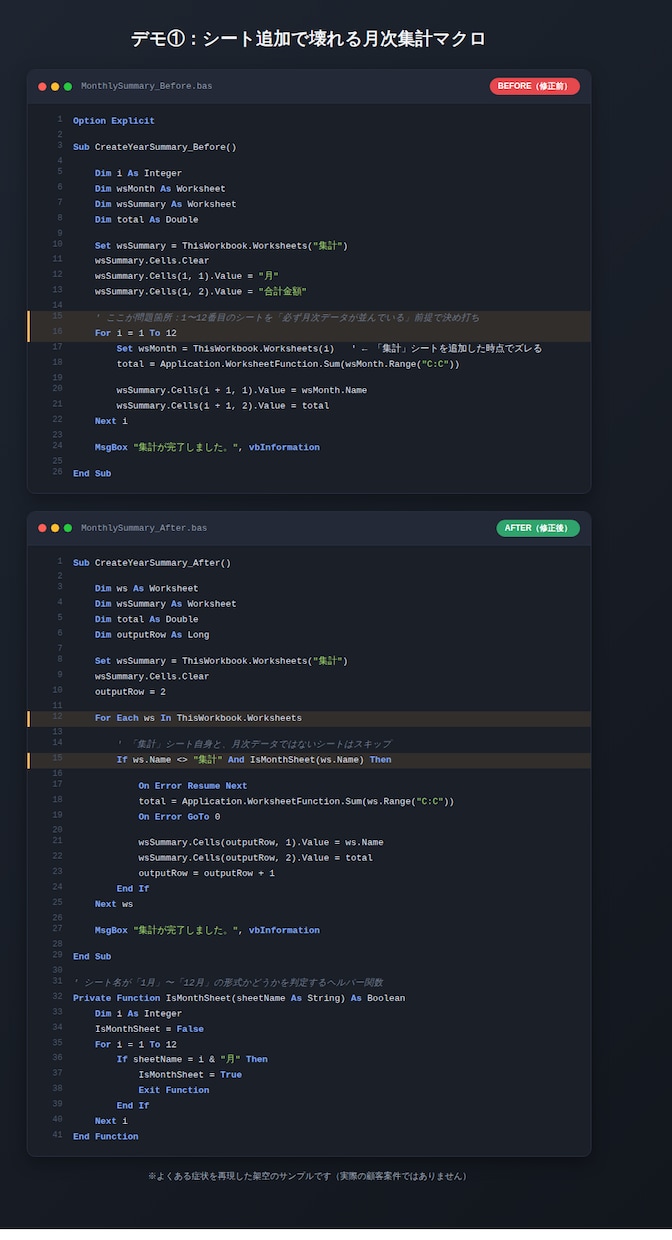Click "End Sub" in Before window
The height and width of the screenshot is (1240, 672).
coord(92,474)
